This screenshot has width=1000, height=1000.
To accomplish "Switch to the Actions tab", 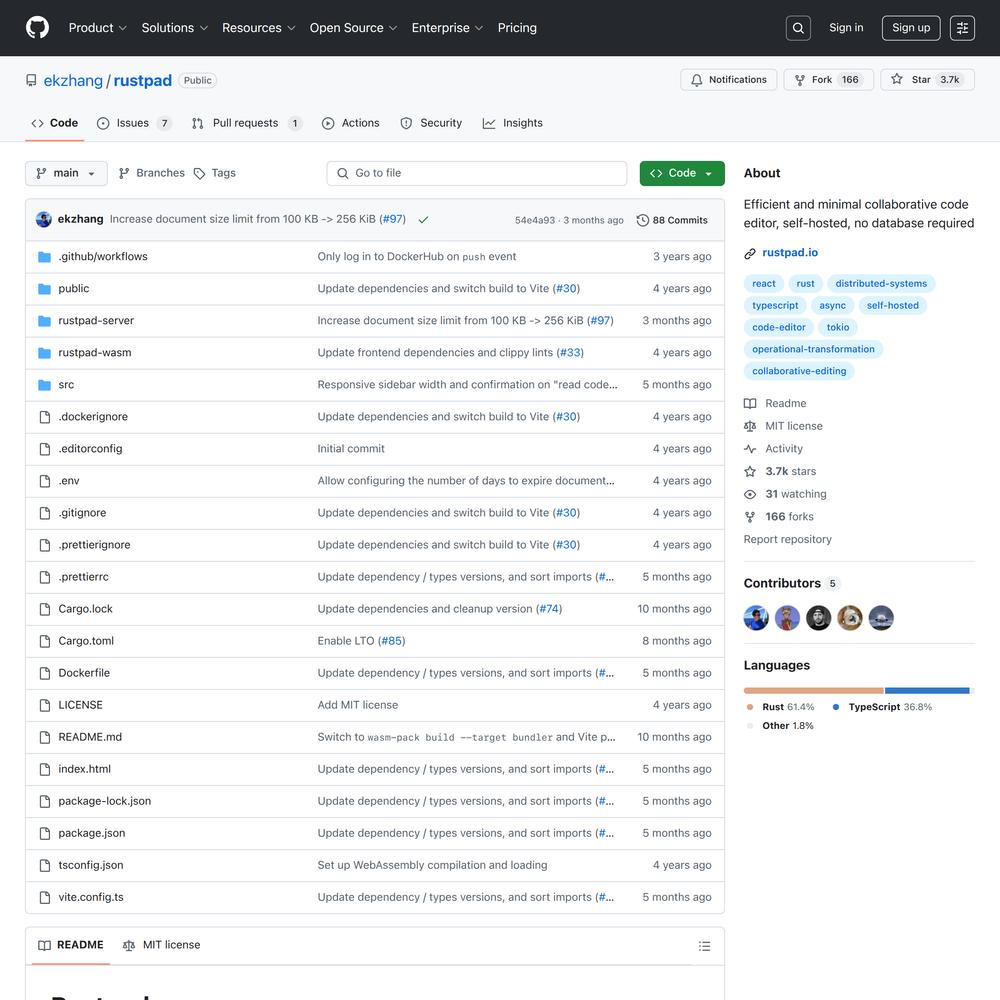I will 351,123.
